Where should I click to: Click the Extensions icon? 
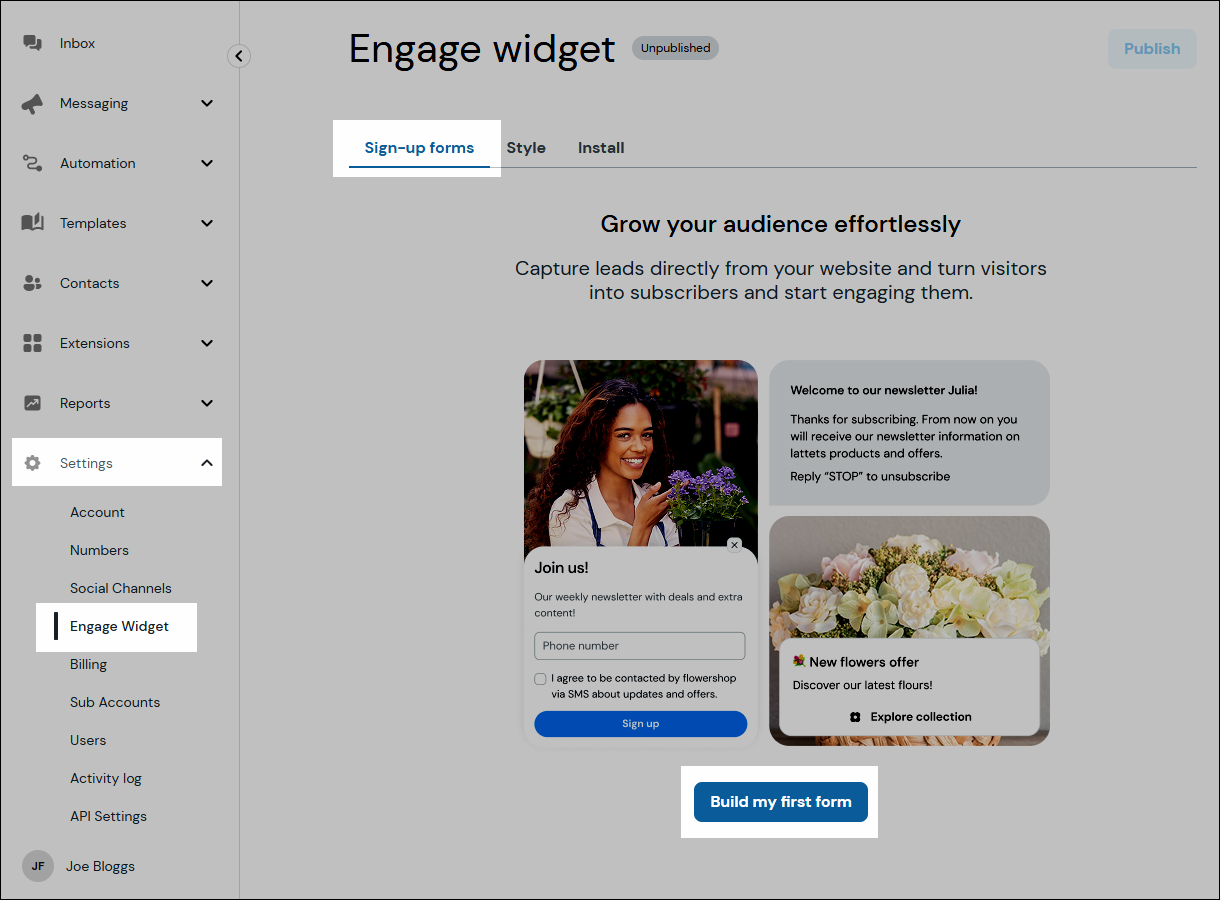pos(33,342)
